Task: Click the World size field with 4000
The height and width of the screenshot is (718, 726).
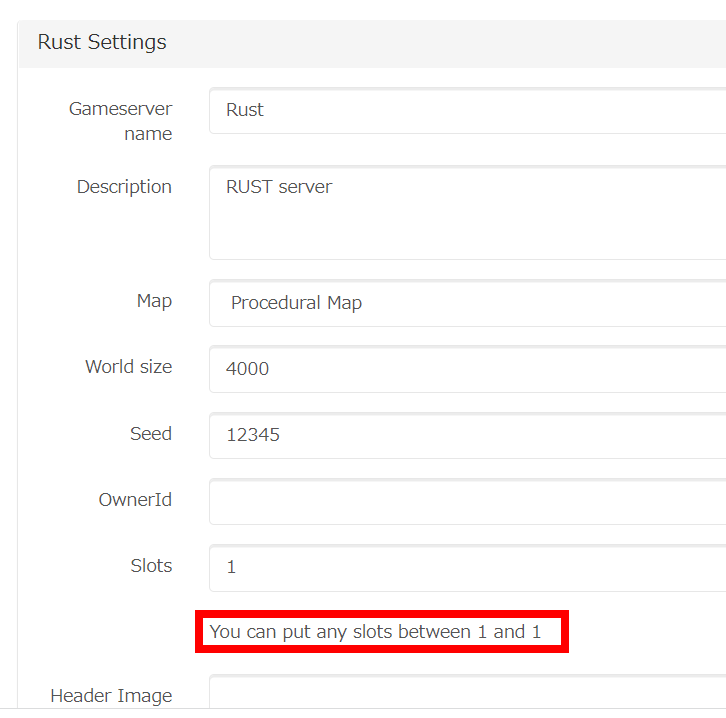Action: coord(468,369)
